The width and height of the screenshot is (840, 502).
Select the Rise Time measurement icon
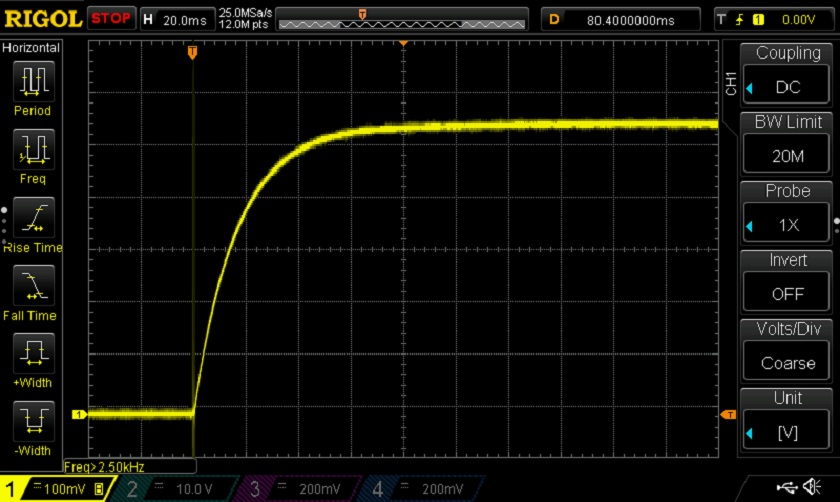(x=32, y=218)
